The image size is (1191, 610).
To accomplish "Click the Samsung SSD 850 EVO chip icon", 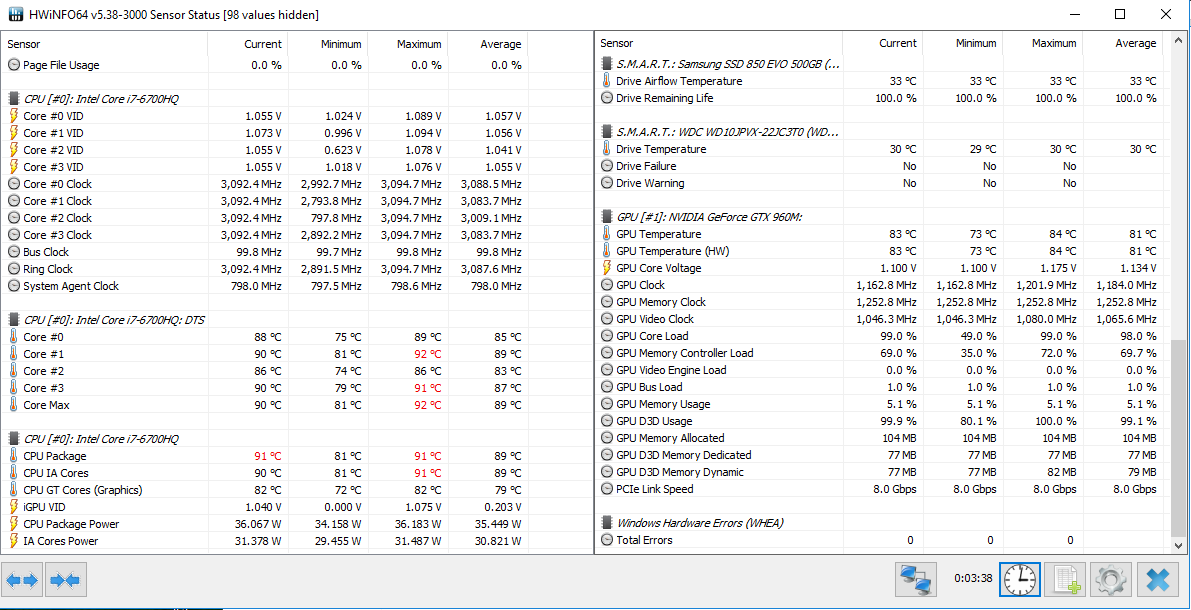I will pyautogui.click(x=606, y=64).
